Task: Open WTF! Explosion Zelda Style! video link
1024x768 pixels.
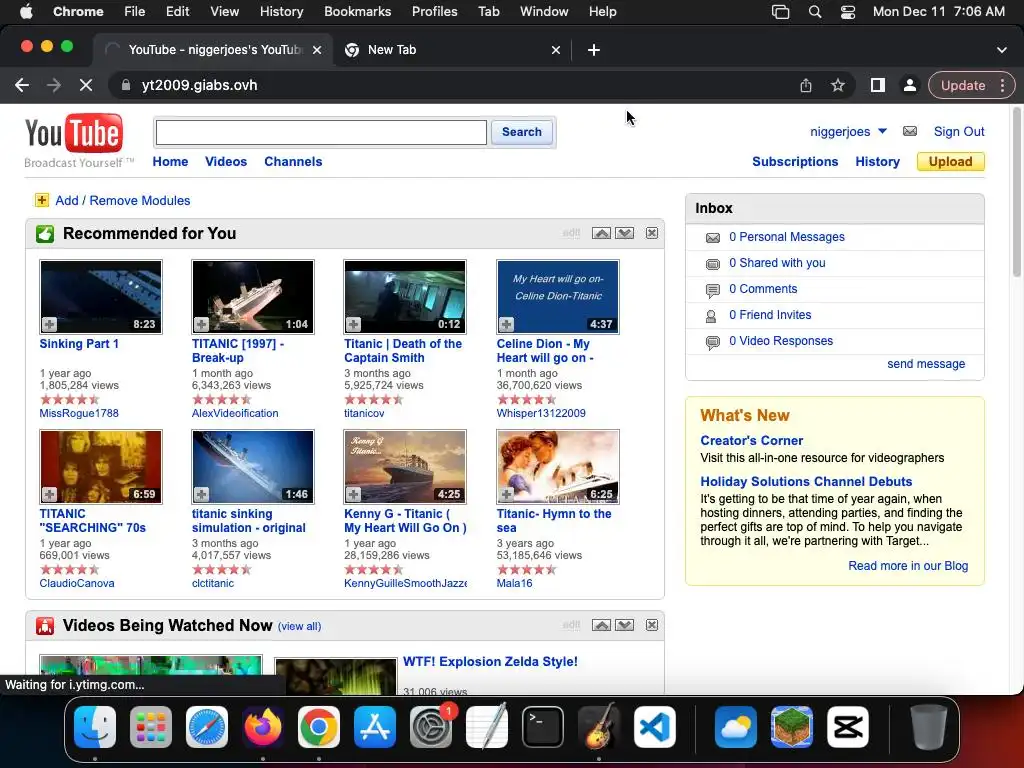Action: (x=490, y=662)
